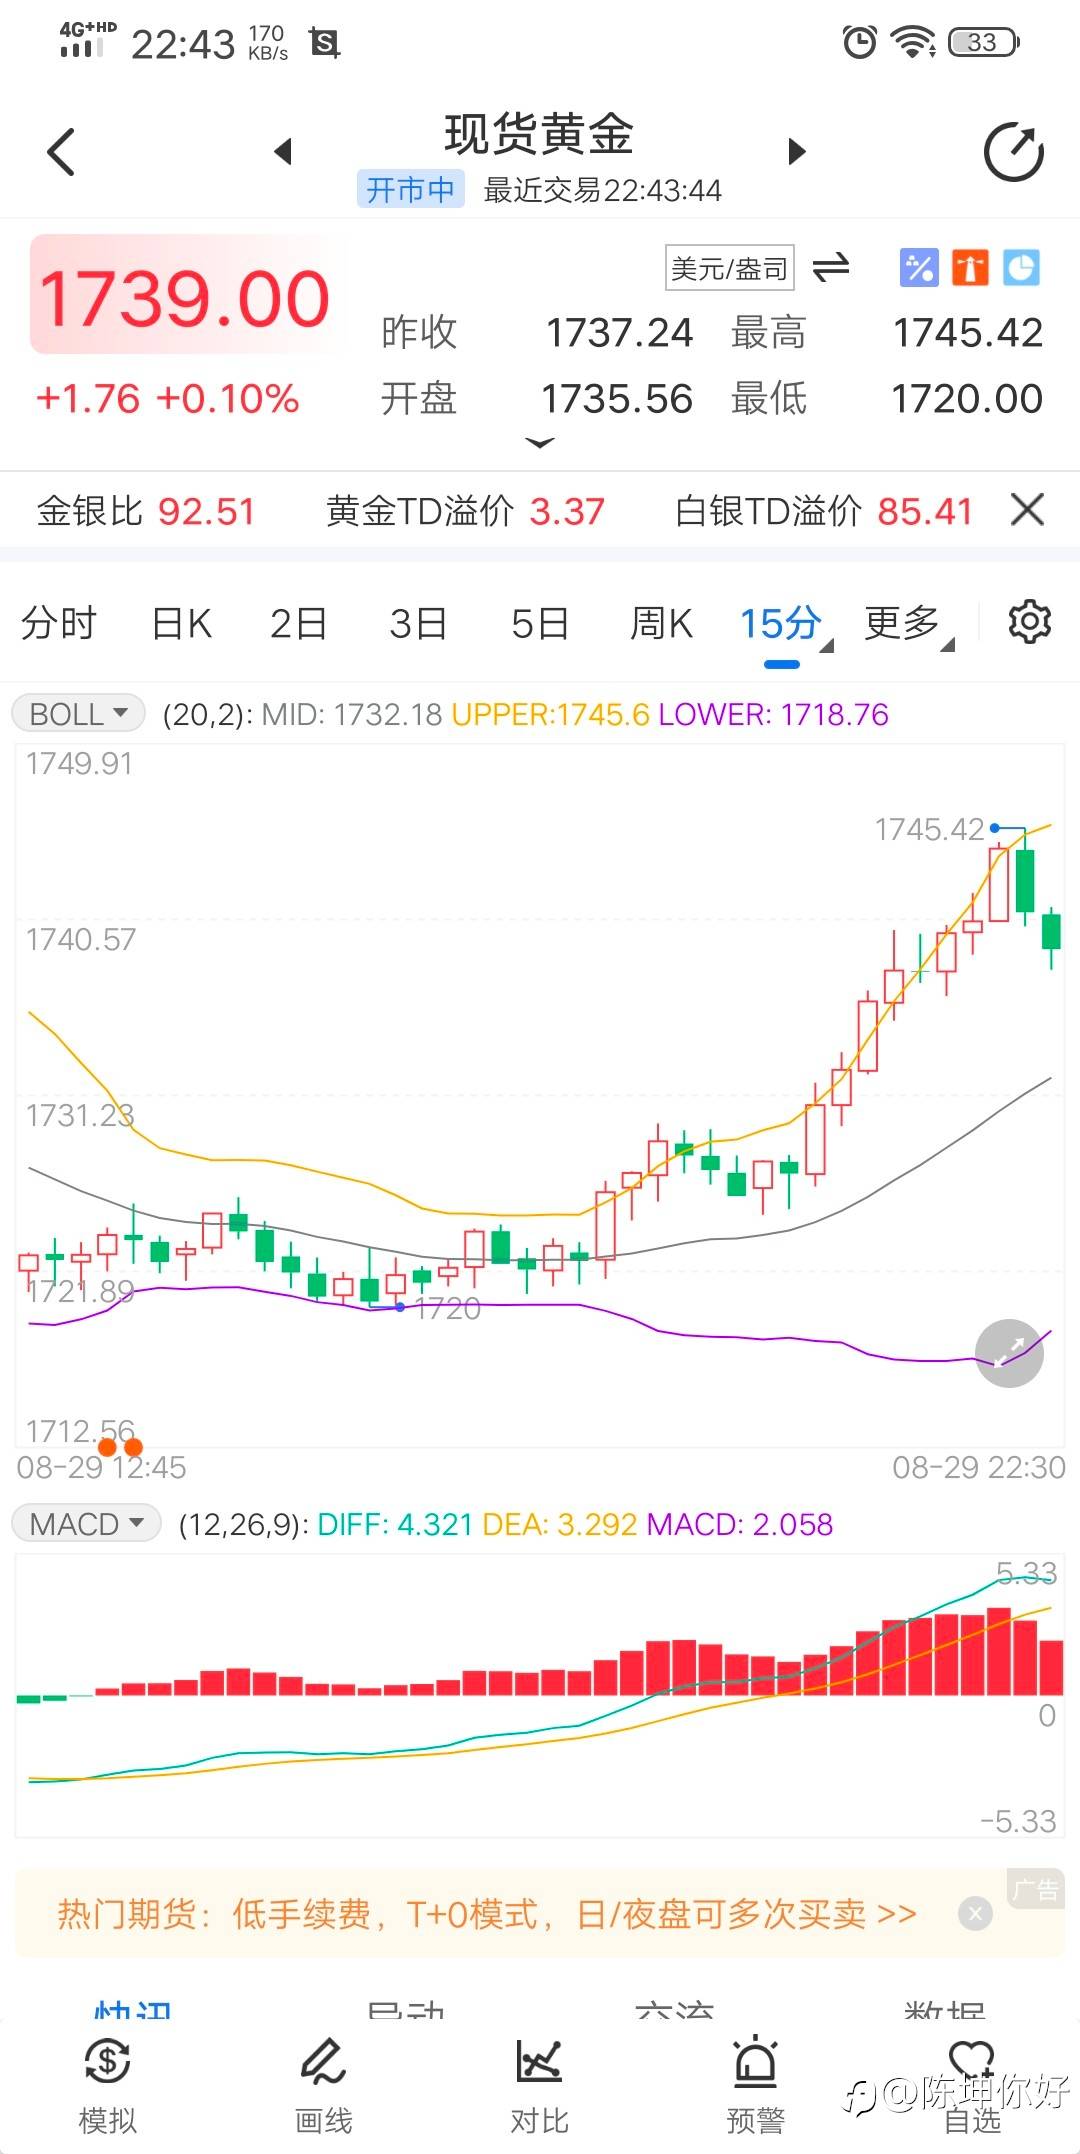Switch to the previous instrument arrow

283,152
